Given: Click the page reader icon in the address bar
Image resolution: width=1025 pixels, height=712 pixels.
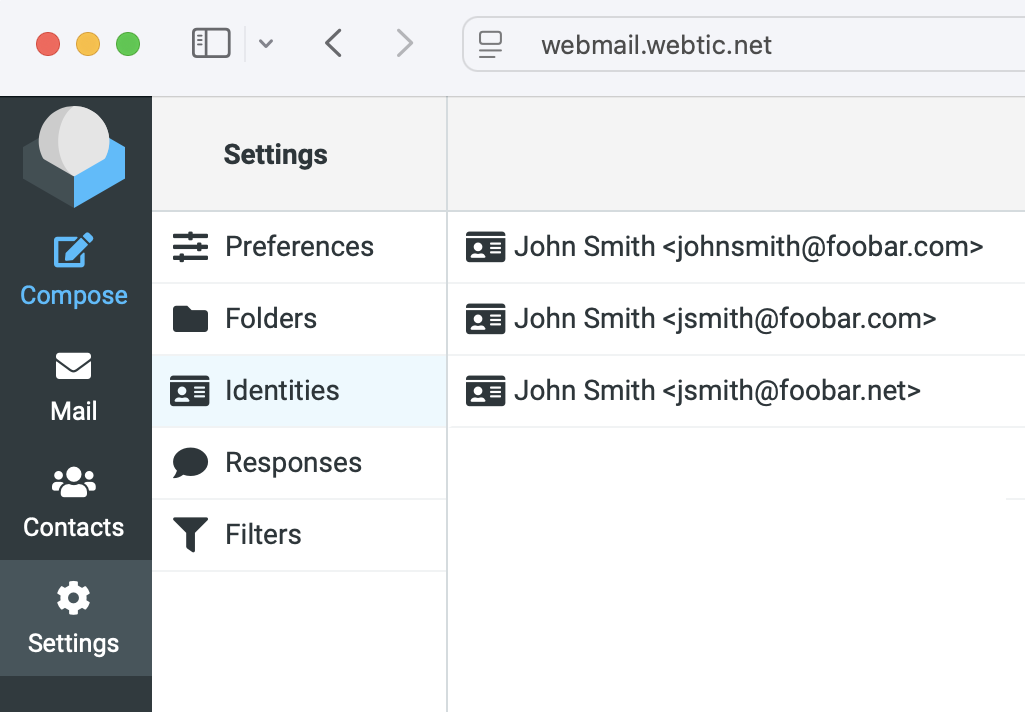Looking at the screenshot, I should (490, 44).
